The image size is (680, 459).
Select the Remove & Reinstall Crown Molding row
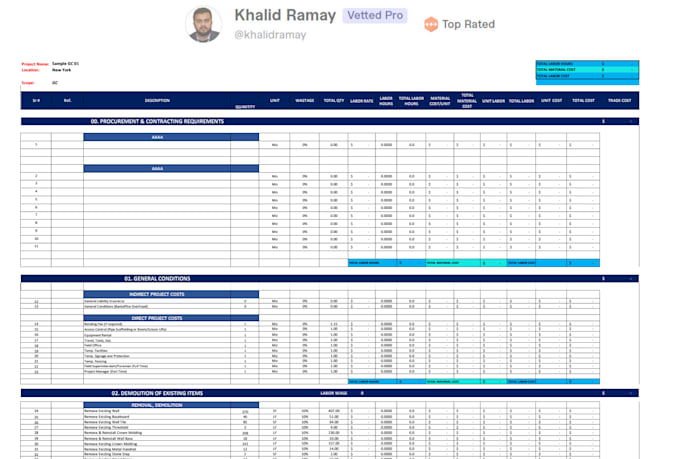pyautogui.click(x=113, y=433)
